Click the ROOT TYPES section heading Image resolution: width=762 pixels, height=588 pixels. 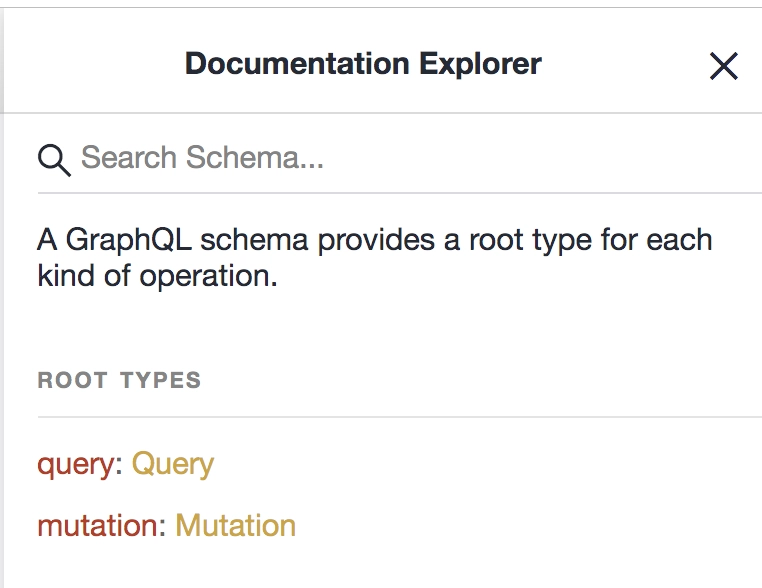[x=119, y=380]
